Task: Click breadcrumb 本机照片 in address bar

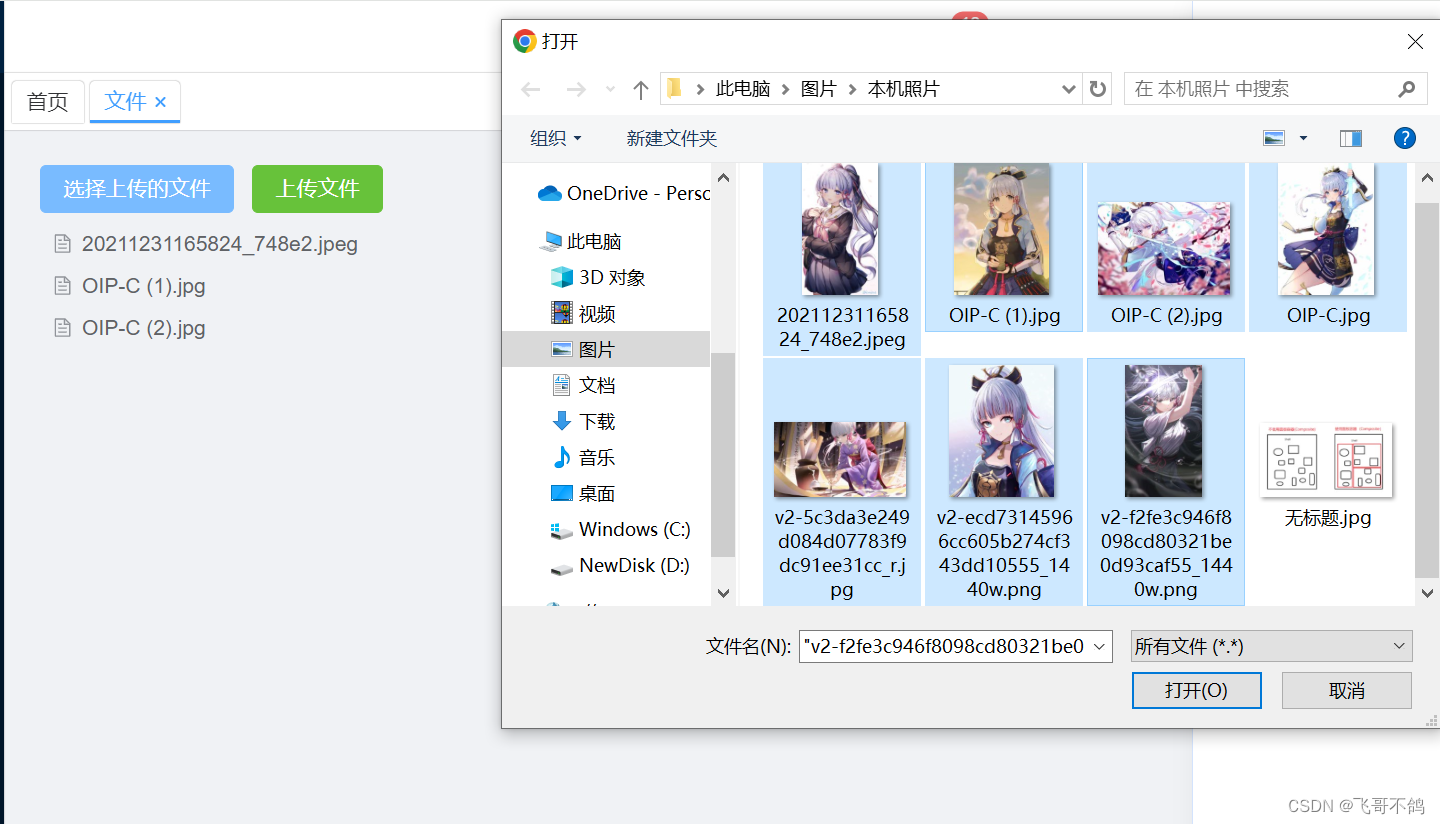Action: 903,89
